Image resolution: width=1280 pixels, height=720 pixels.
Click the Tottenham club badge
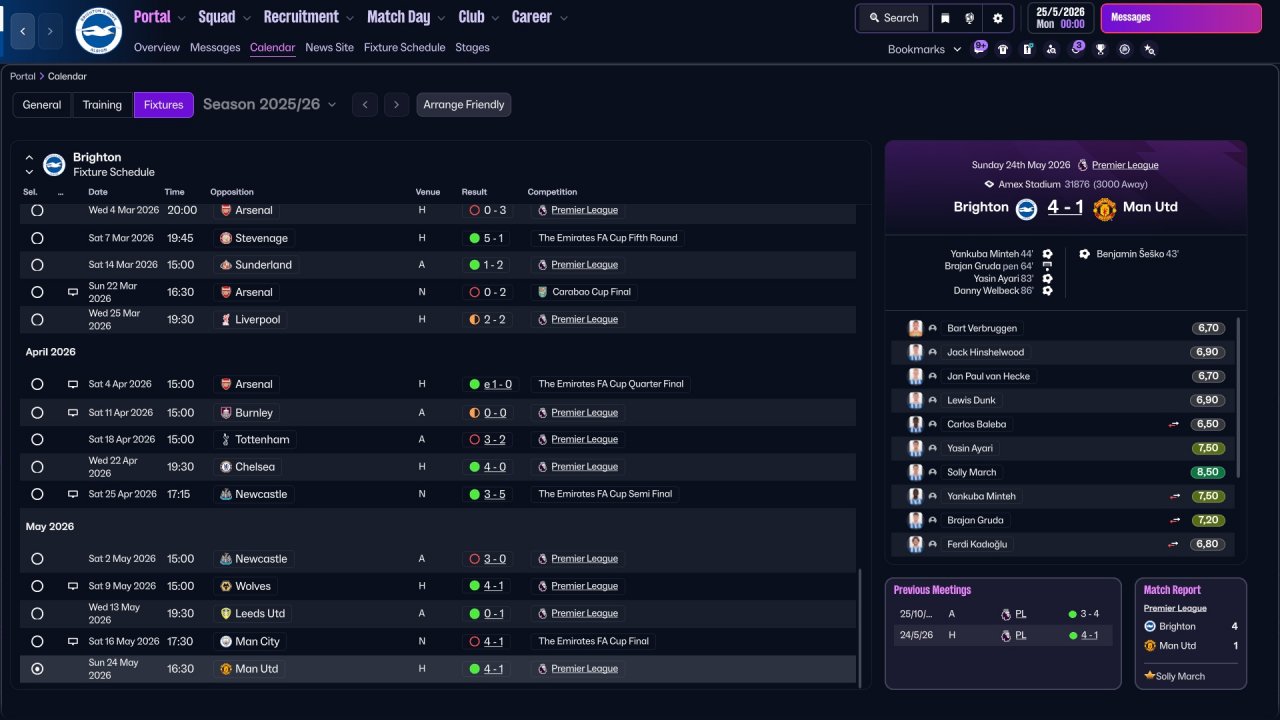(x=226, y=440)
